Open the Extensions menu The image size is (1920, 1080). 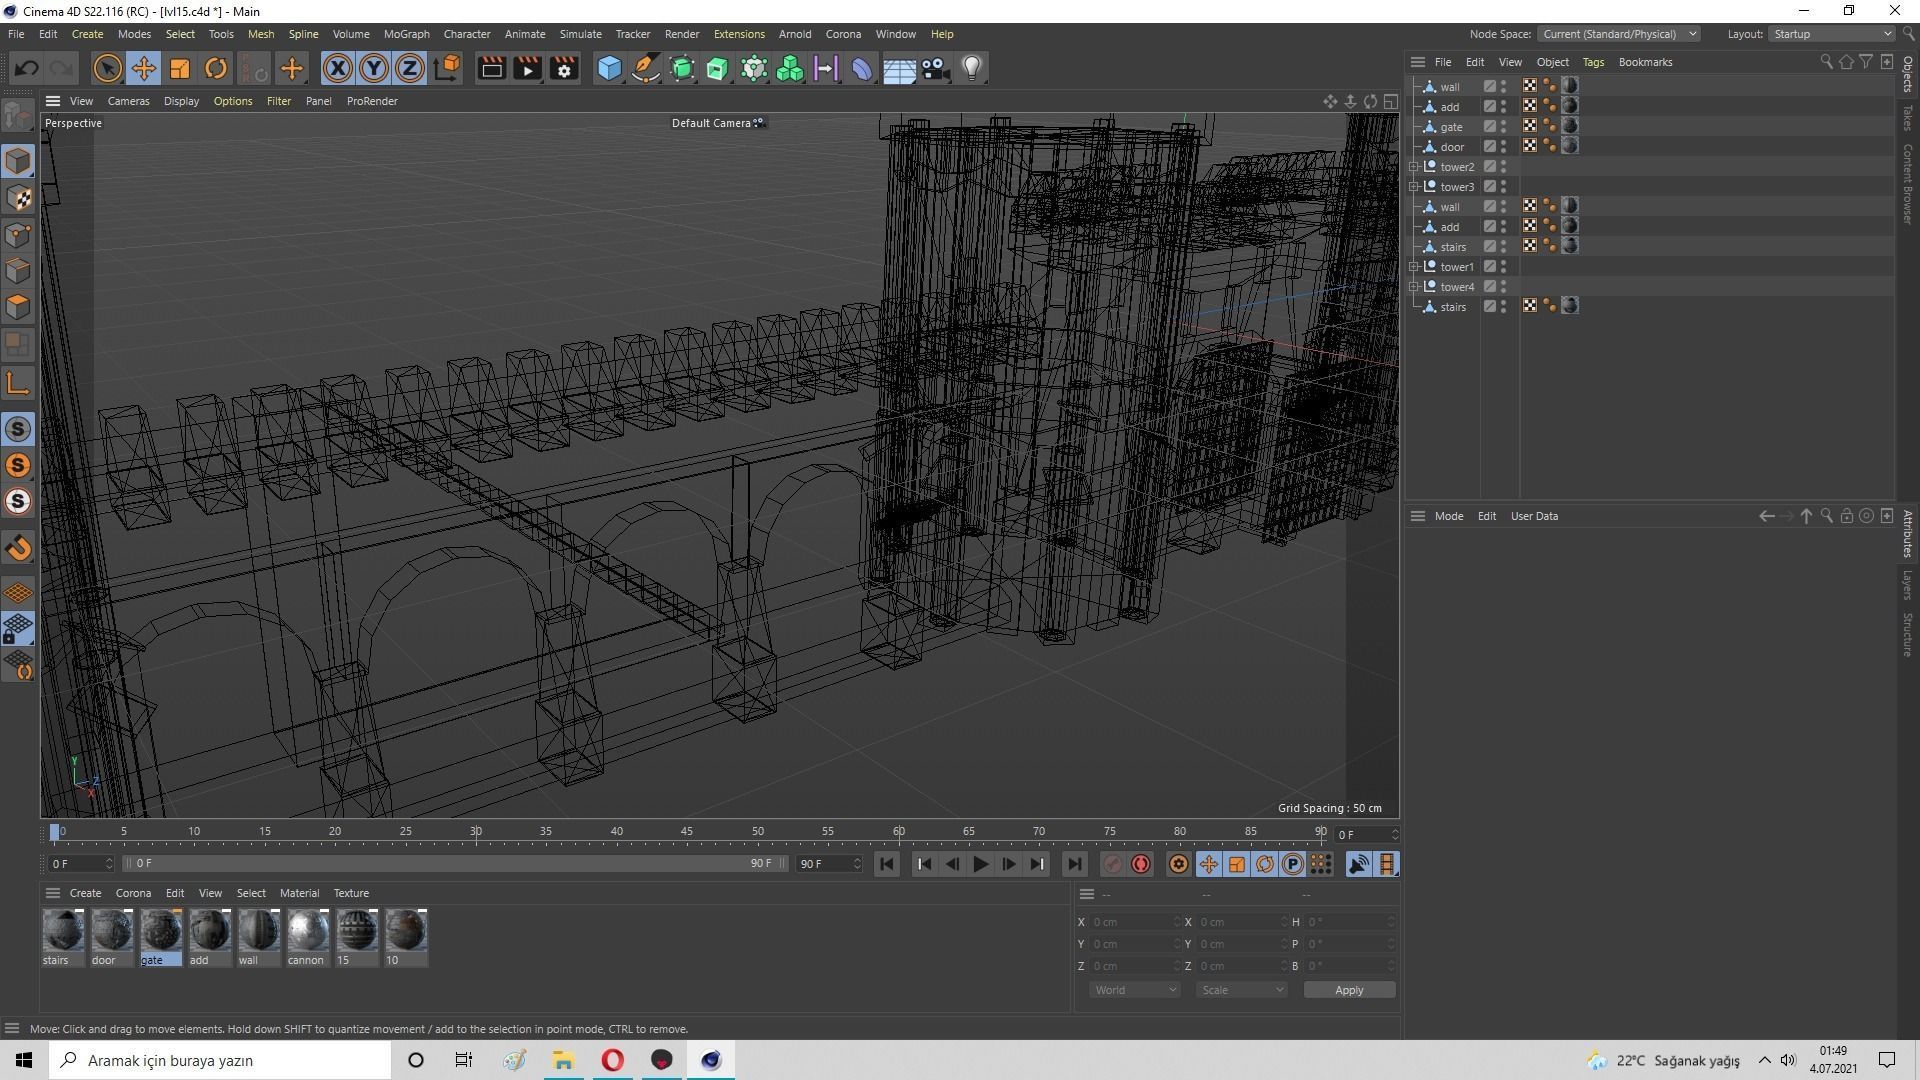click(739, 34)
